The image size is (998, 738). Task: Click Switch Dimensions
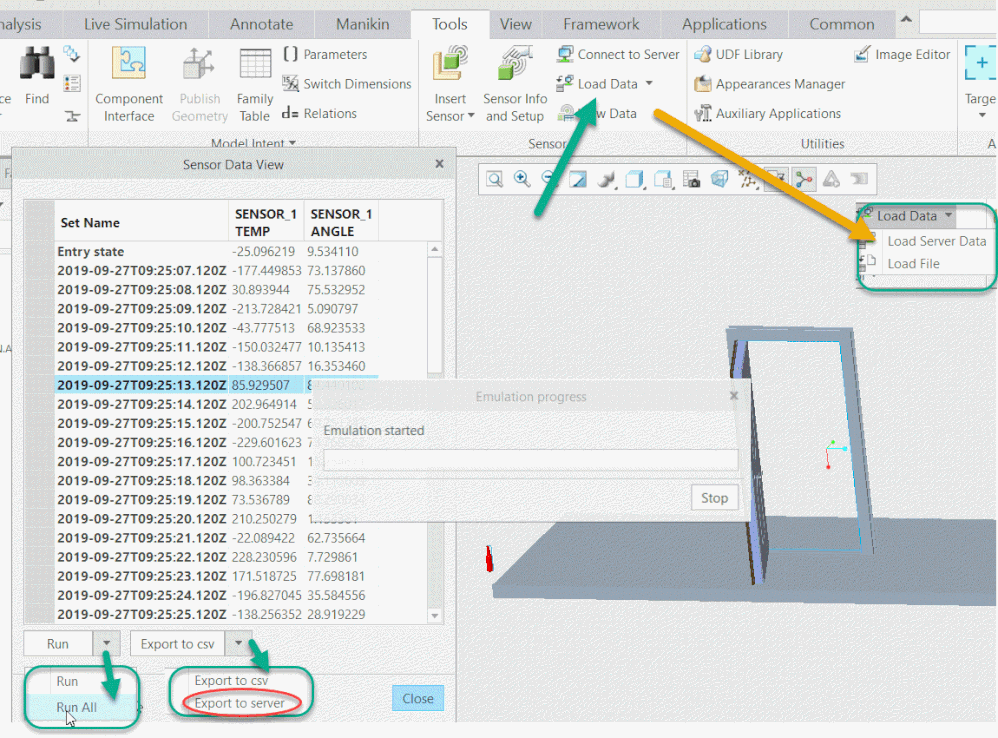tap(347, 84)
